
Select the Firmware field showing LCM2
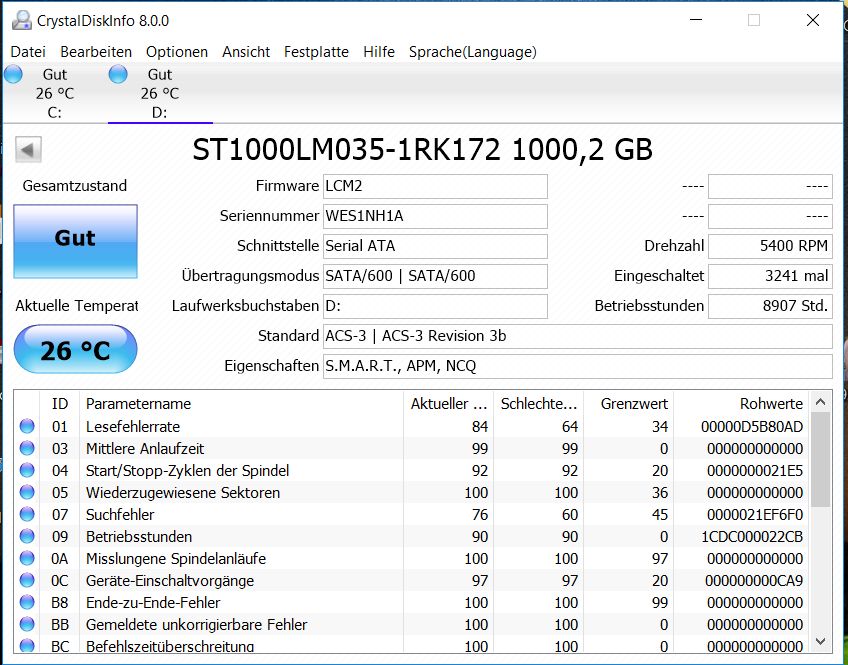pyautogui.click(x=435, y=186)
